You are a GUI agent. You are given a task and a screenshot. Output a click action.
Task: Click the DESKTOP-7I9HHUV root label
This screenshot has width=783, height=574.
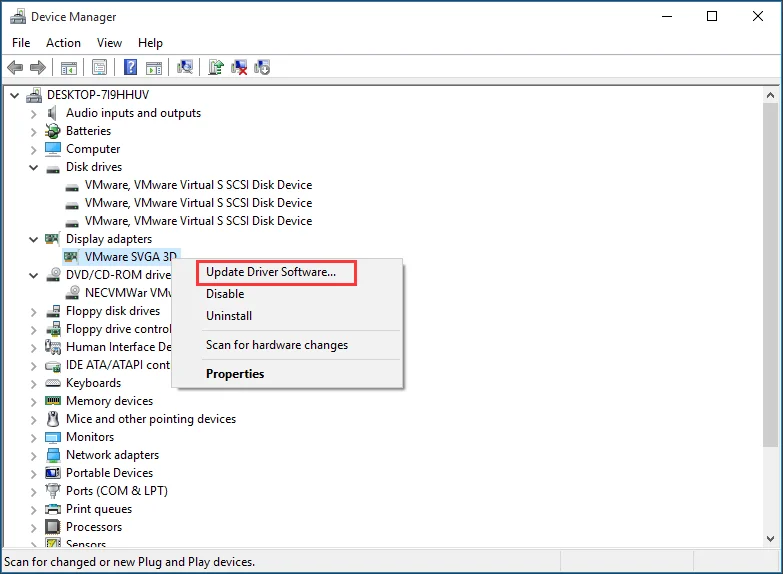(98, 95)
